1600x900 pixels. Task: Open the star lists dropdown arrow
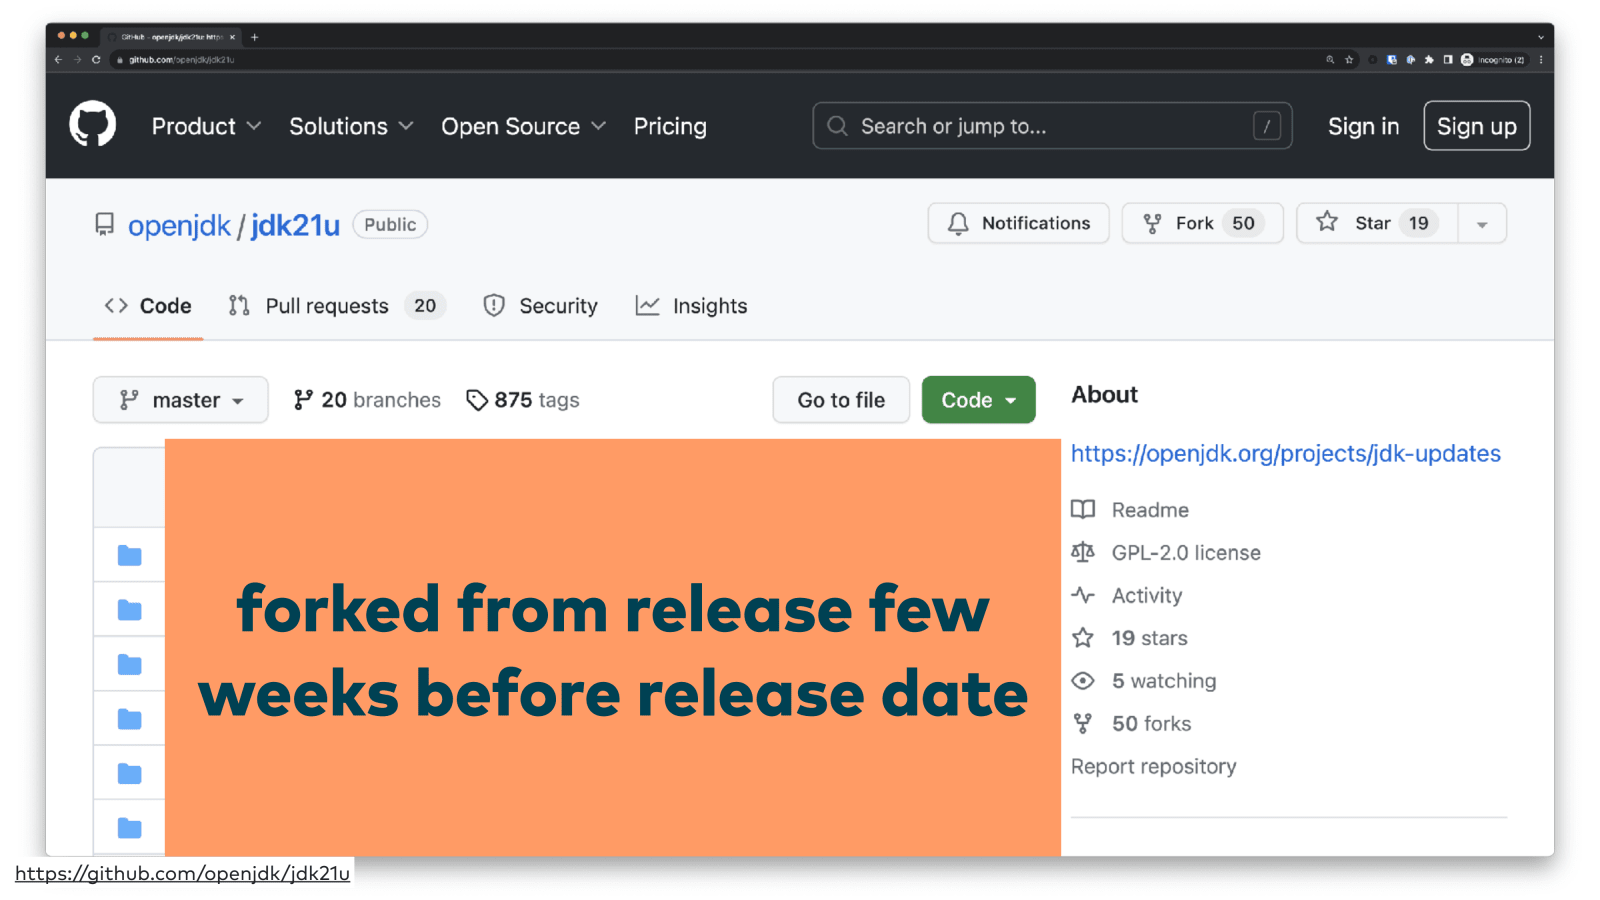coord(1482,224)
